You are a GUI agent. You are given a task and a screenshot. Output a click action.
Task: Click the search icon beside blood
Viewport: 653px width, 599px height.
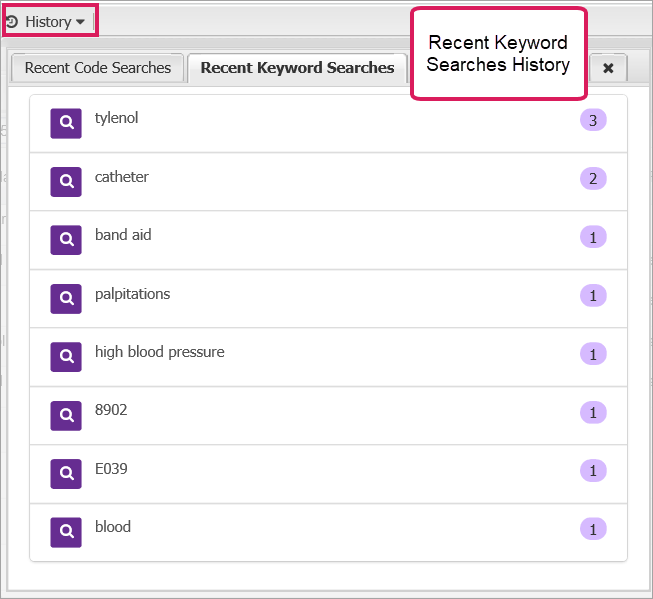click(x=66, y=531)
